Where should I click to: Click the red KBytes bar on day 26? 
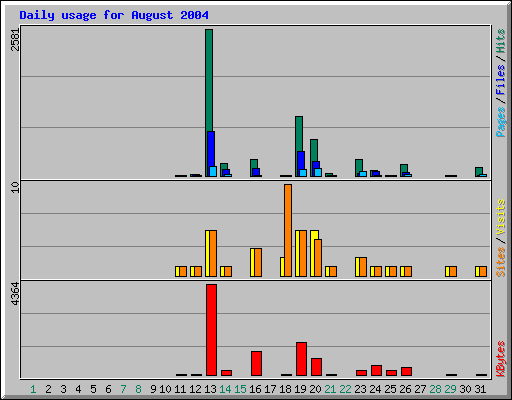click(x=406, y=372)
